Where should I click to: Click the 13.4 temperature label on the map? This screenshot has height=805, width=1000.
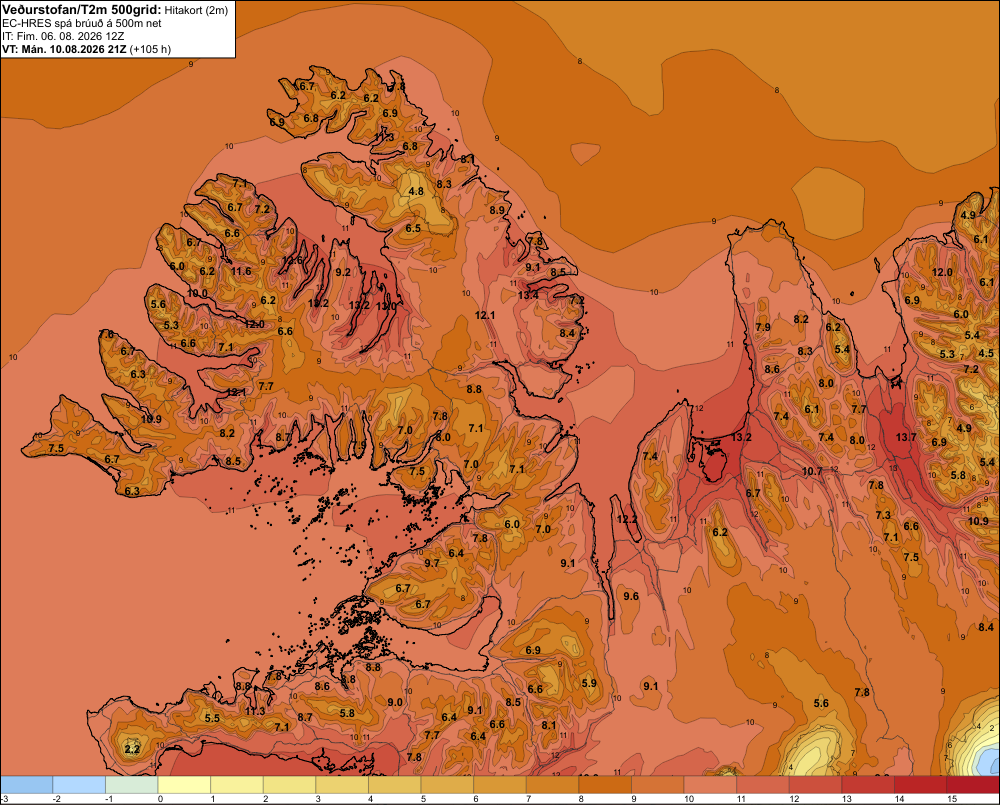click(x=527, y=295)
